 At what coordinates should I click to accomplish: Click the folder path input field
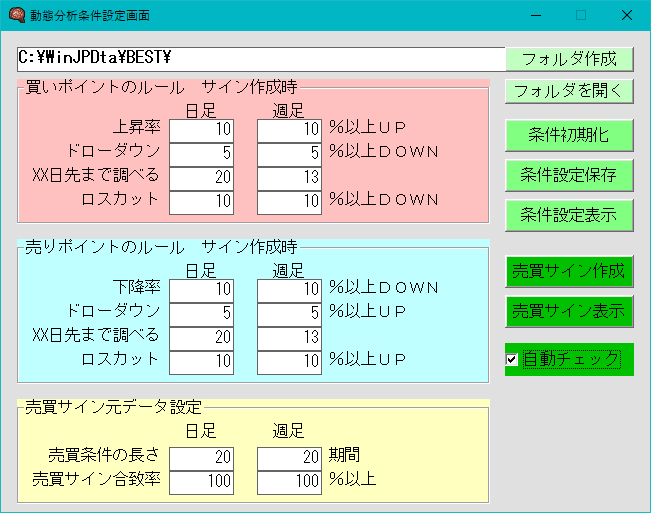point(260,59)
